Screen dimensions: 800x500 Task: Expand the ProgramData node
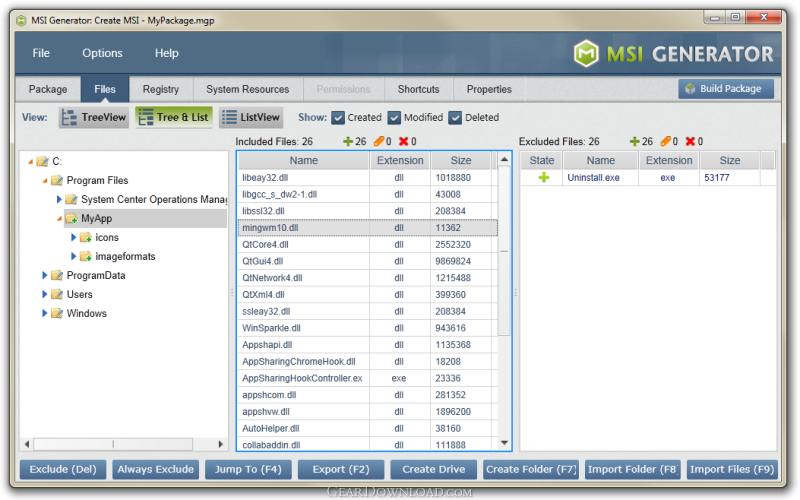(44, 276)
